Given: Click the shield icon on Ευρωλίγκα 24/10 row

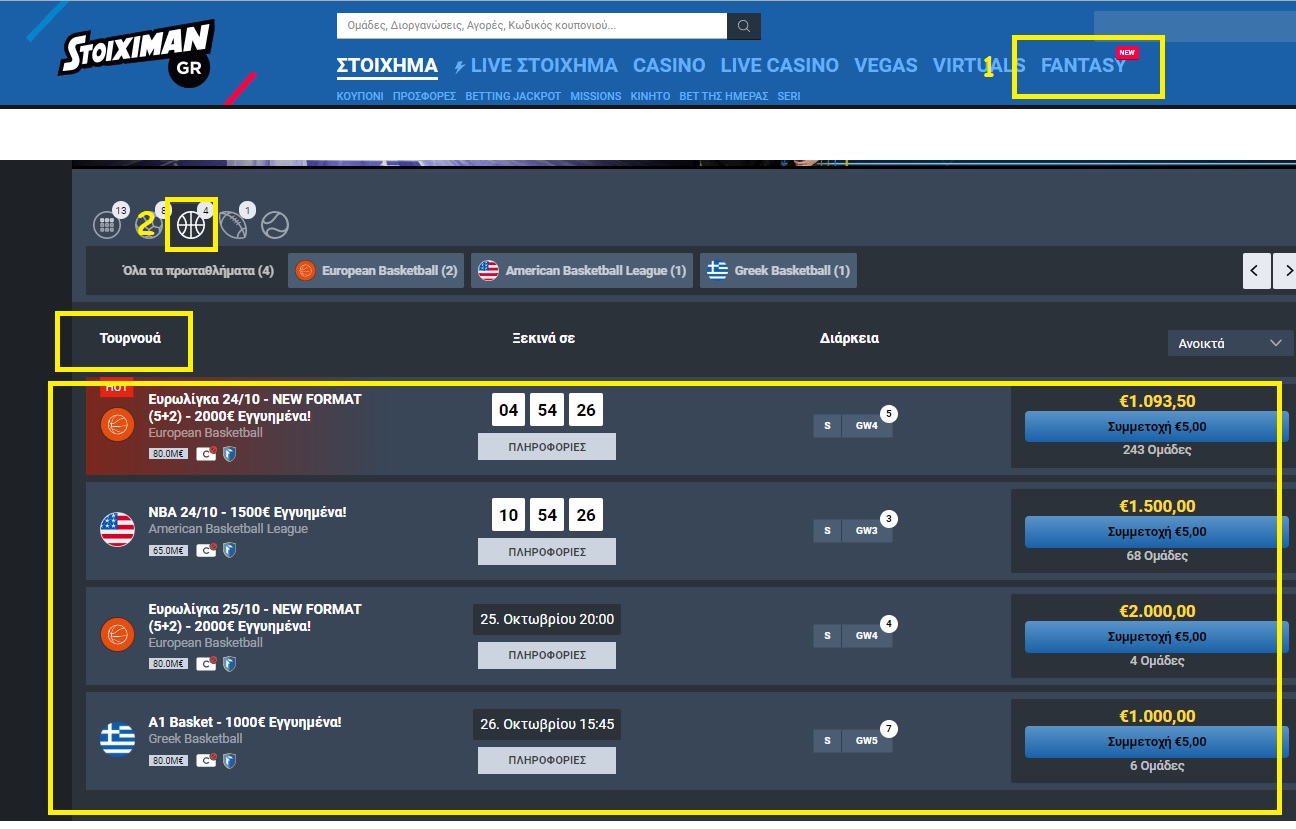Looking at the screenshot, I should point(229,454).
